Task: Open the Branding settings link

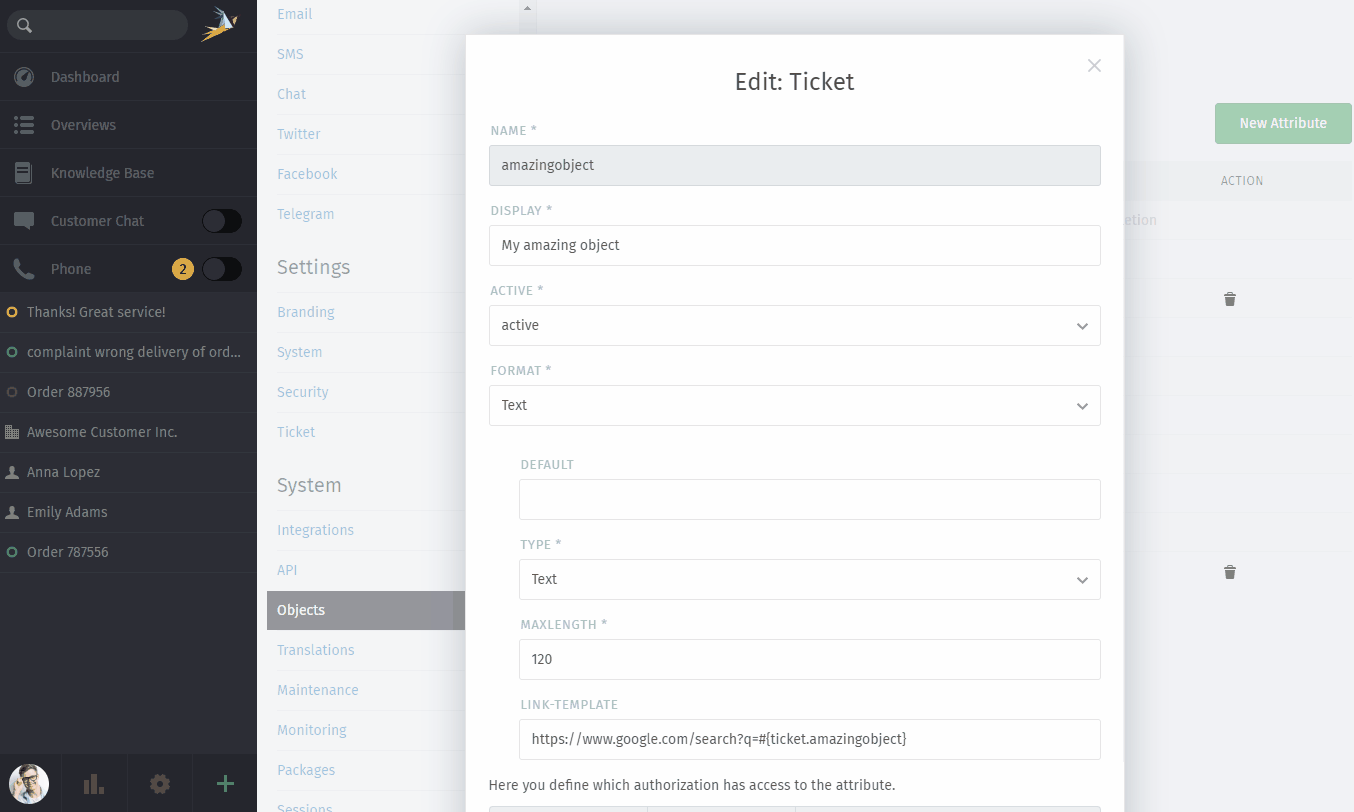Action: [306, 312]
